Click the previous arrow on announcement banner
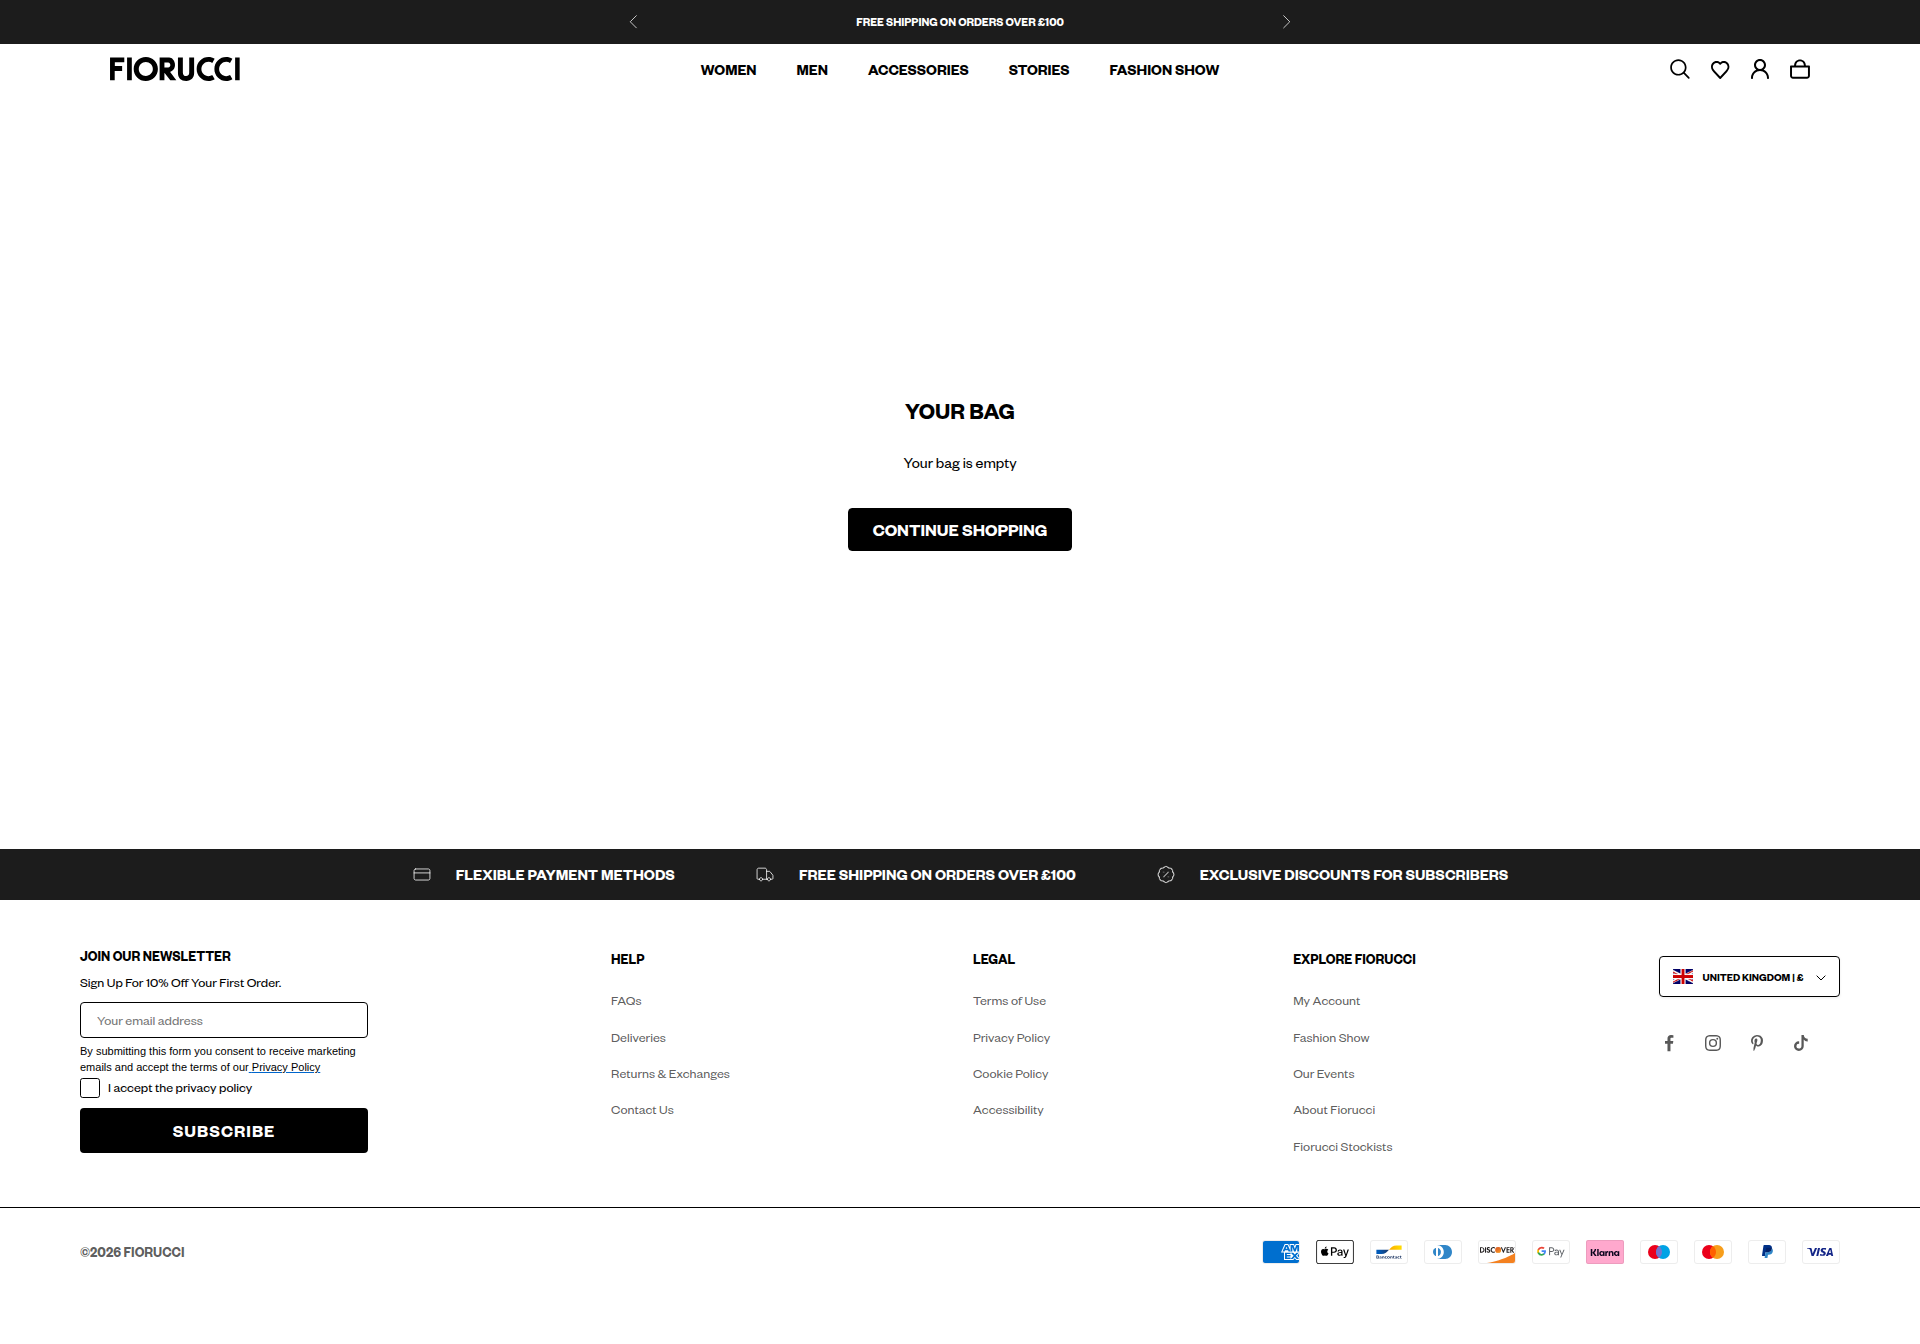 (x=633, y=21)
